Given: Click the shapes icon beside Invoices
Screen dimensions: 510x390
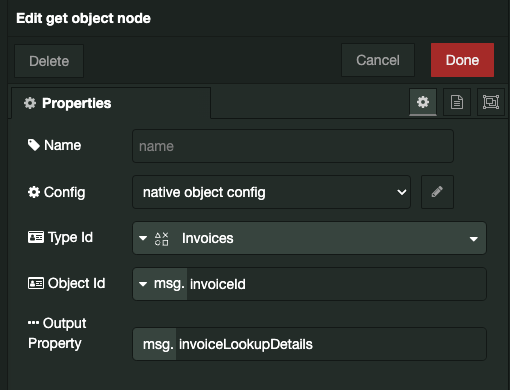Looking at the screenshot, I should [162, 239].
